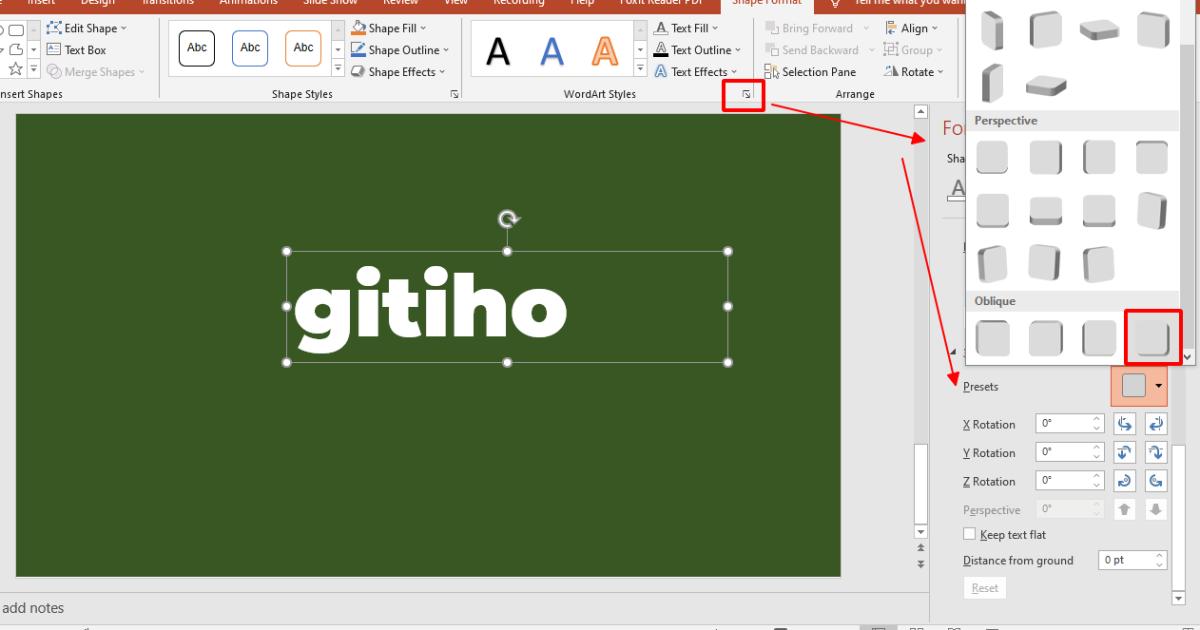The width and height of the screenshot is (1200, 630).
Task: Rotate Y axis down button
Action: coord(1156,452)
